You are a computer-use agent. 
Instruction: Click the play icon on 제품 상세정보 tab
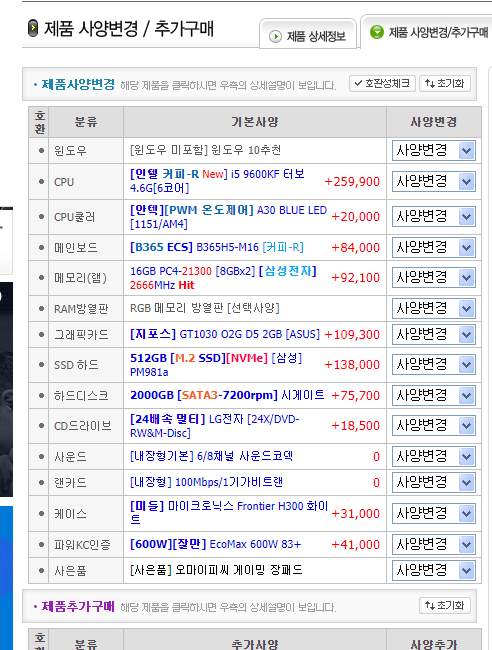275,36
